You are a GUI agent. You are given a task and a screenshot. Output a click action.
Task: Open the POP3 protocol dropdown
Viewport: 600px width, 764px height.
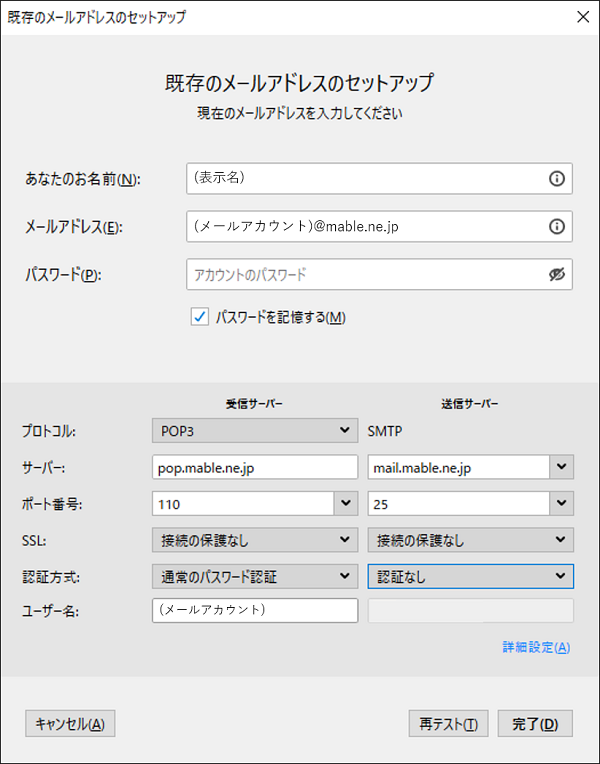point(255,431)
